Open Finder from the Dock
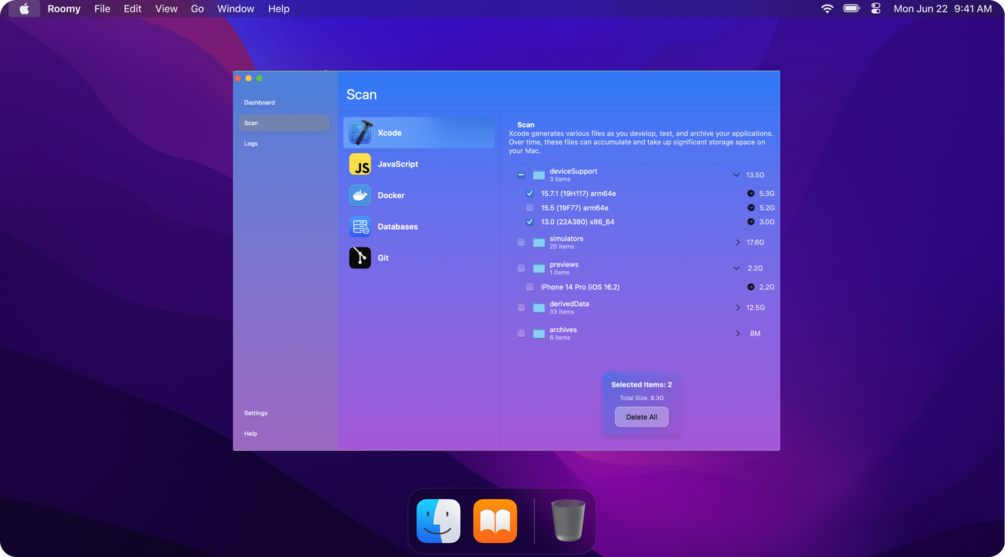Image resolution: width=1005 pixels, height=557 pixels. [x=438, y=521]
